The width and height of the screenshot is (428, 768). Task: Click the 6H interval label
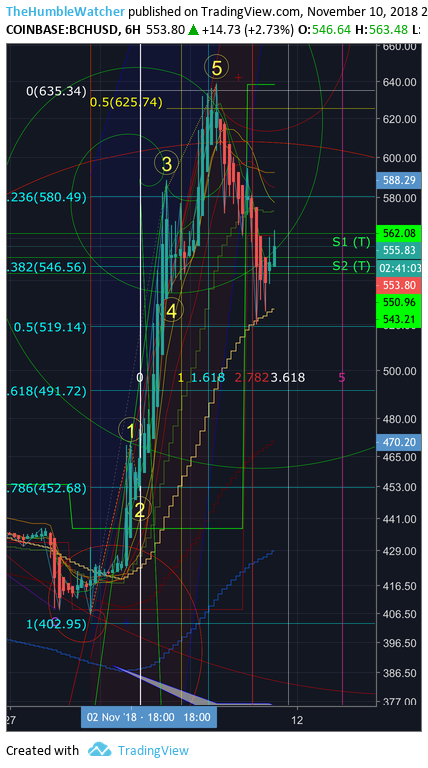(132, 30)
